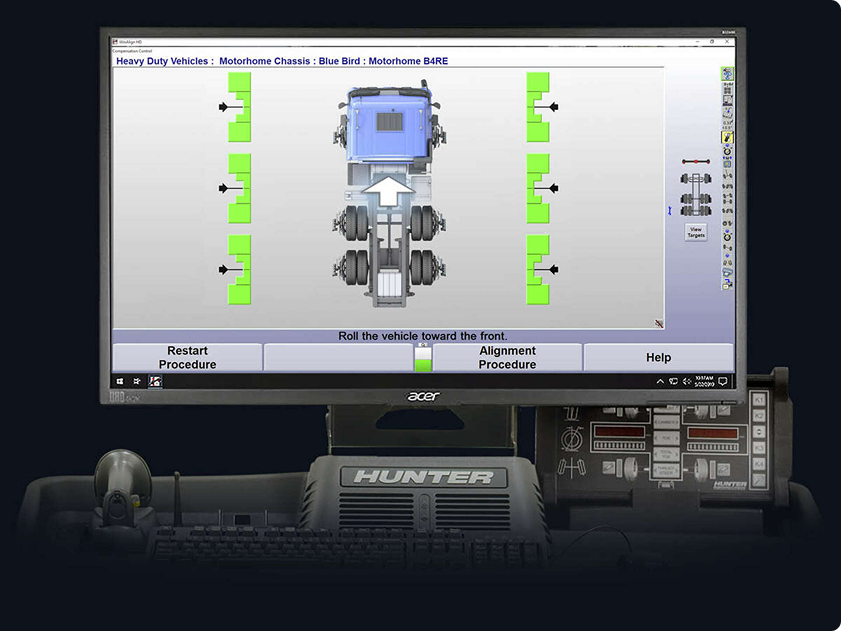Click the blue vertical resize arrow handle
This screenshot has height=631, width=841.
pos(670,210)
